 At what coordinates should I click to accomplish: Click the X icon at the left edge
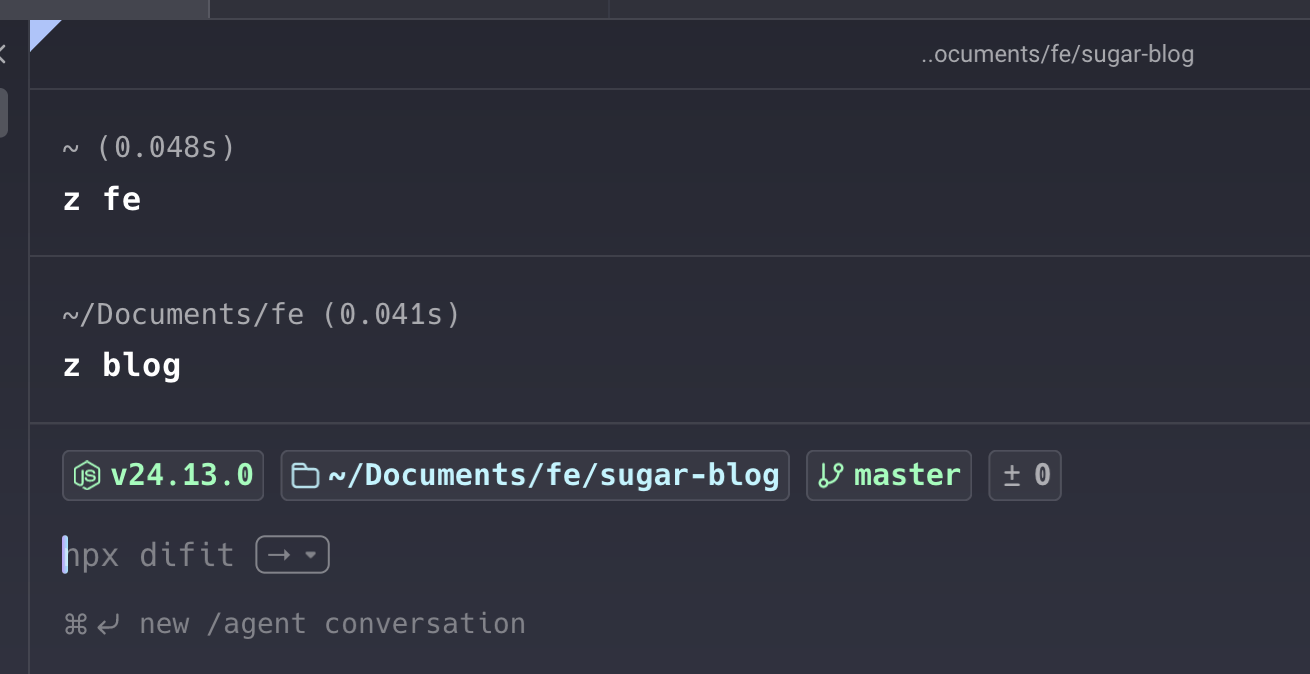[x=3, y=54]
